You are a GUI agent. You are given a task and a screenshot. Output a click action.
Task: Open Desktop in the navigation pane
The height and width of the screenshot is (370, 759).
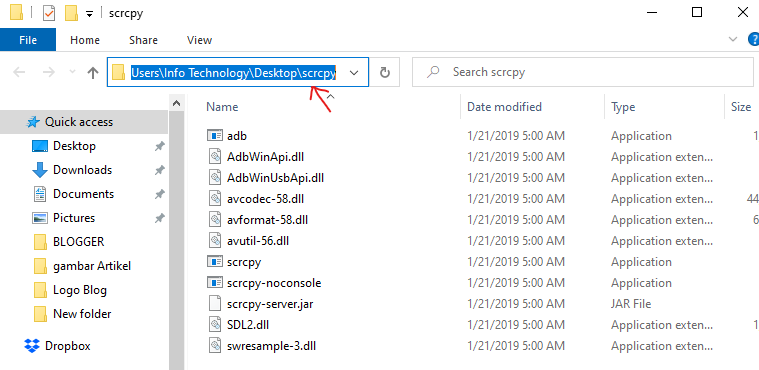[x=74, y=146]
